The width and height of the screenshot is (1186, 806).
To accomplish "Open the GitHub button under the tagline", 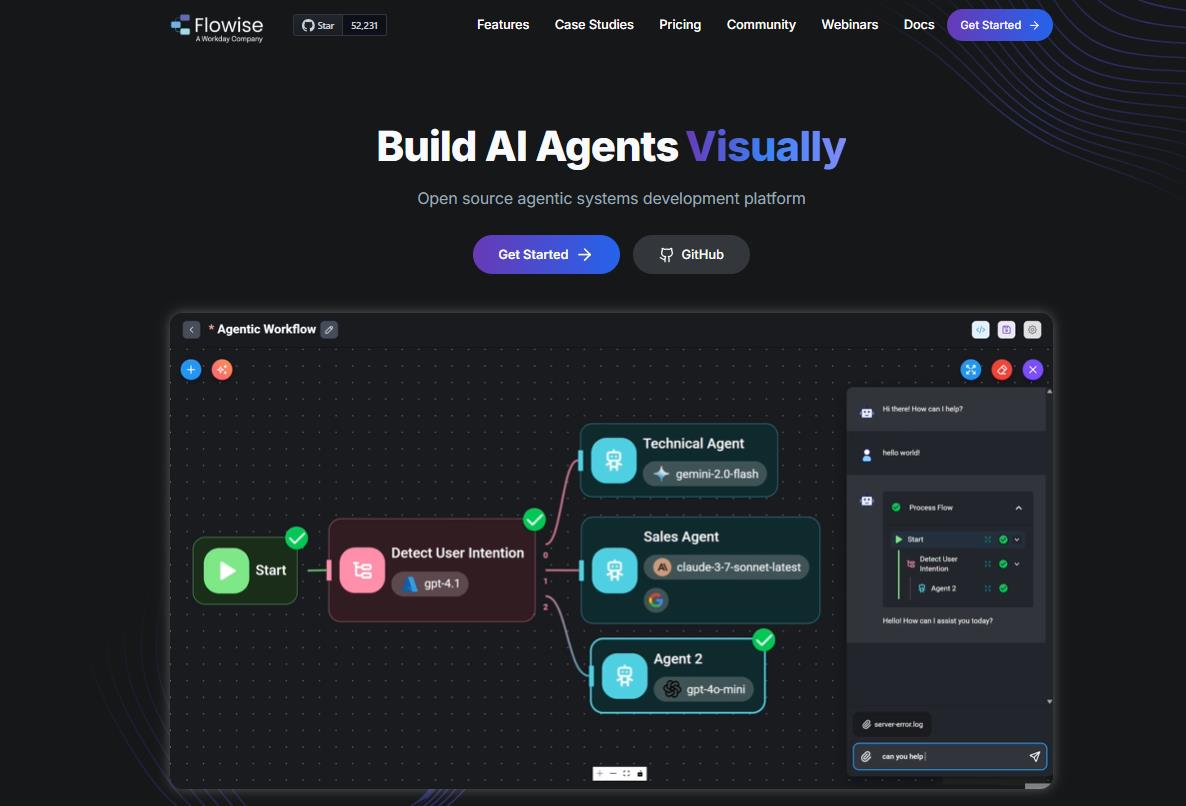I will click(x=691, y=254).
